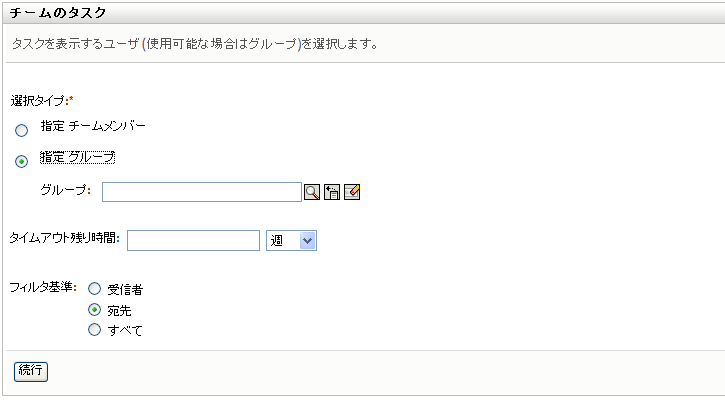Screen dimensions: 725x403
Task: Choose the すべて filter radio button
Action: tap(95, 330)
